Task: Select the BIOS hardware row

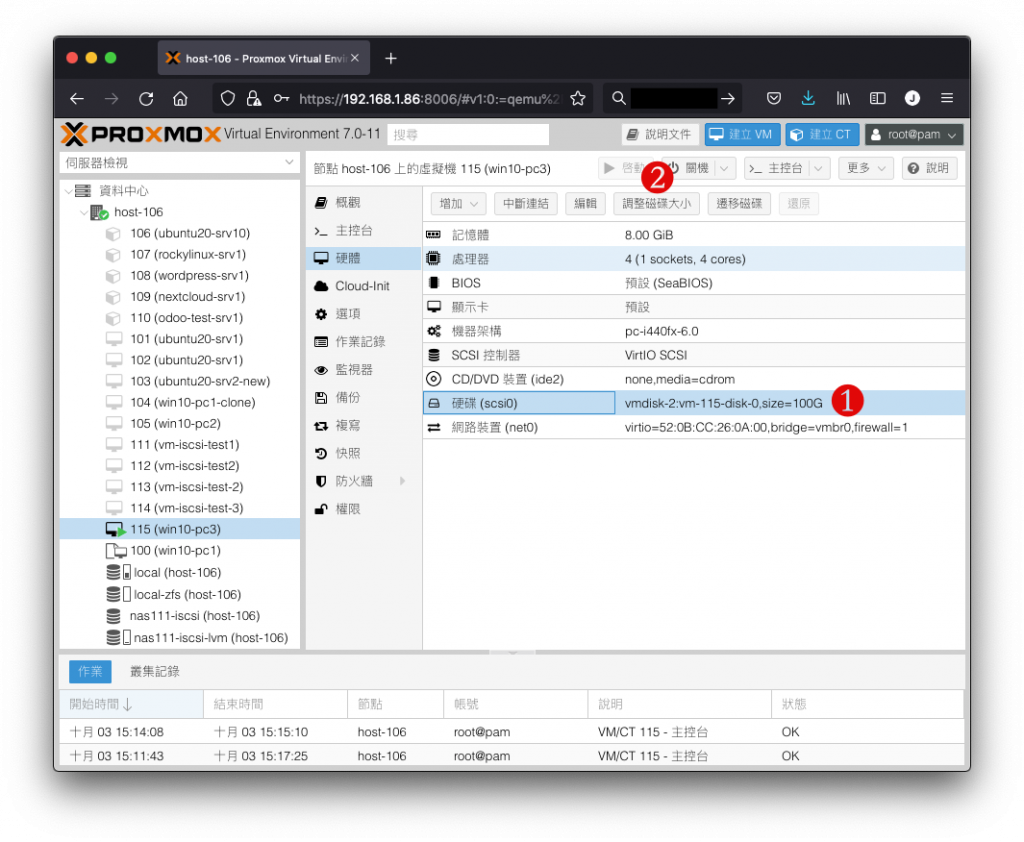Action: [x=694, y=283]
